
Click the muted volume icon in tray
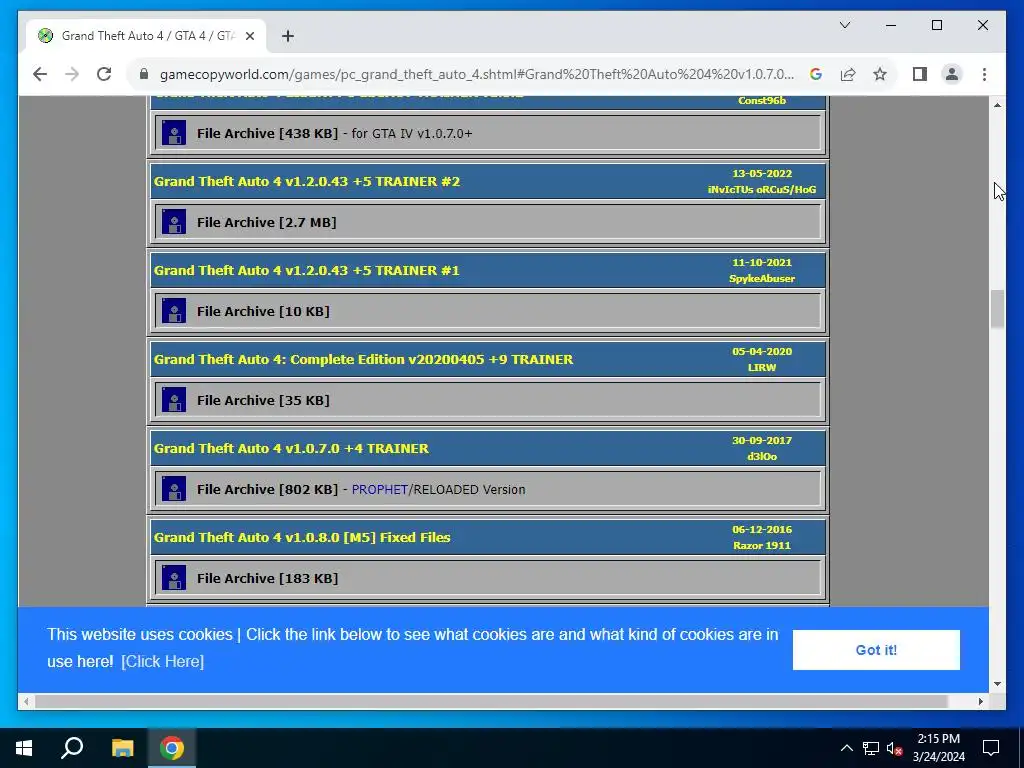[x=894, y=748]
